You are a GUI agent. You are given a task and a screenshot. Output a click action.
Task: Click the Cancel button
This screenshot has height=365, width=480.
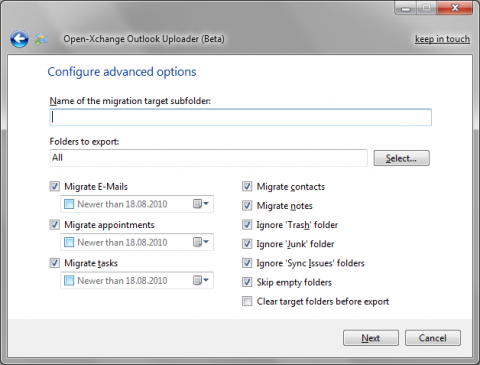point(433,338)
